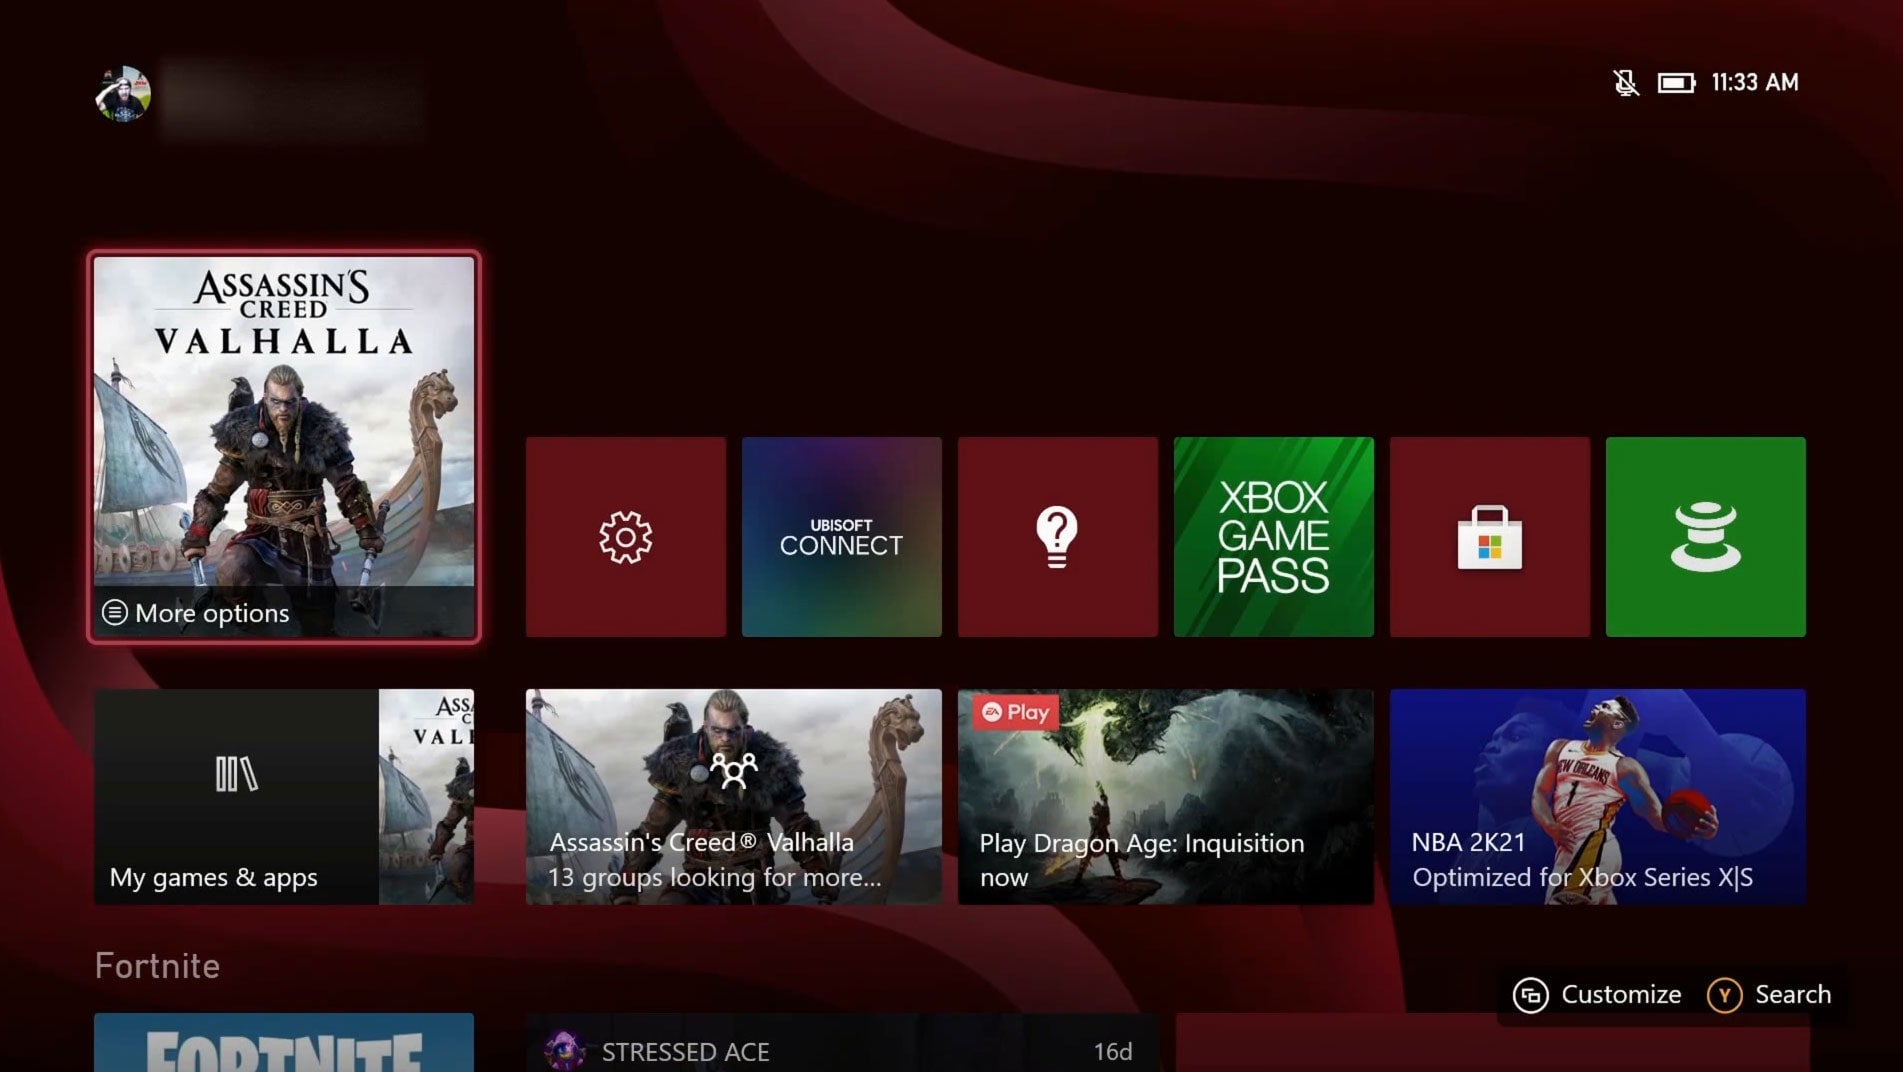This screenshot has width=1903, height=1072.
Task: Click the EA Play badge on Dragon Age
Action: [1013, 713]
